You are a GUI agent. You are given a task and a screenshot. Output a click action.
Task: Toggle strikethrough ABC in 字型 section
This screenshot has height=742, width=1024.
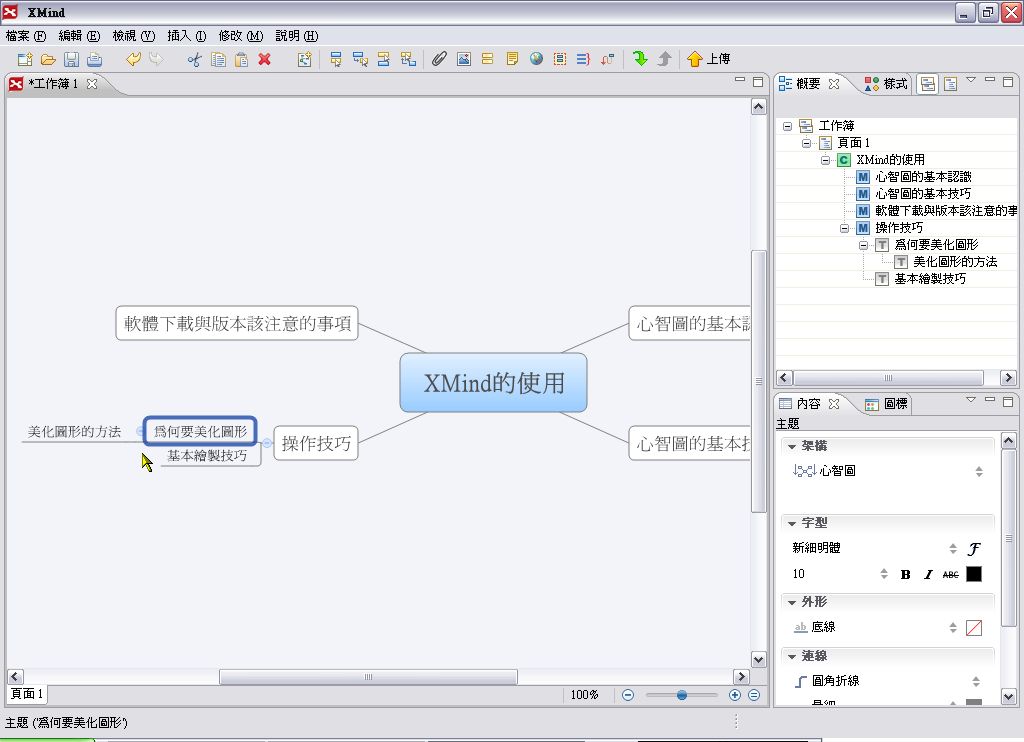(x=951, y=575)
